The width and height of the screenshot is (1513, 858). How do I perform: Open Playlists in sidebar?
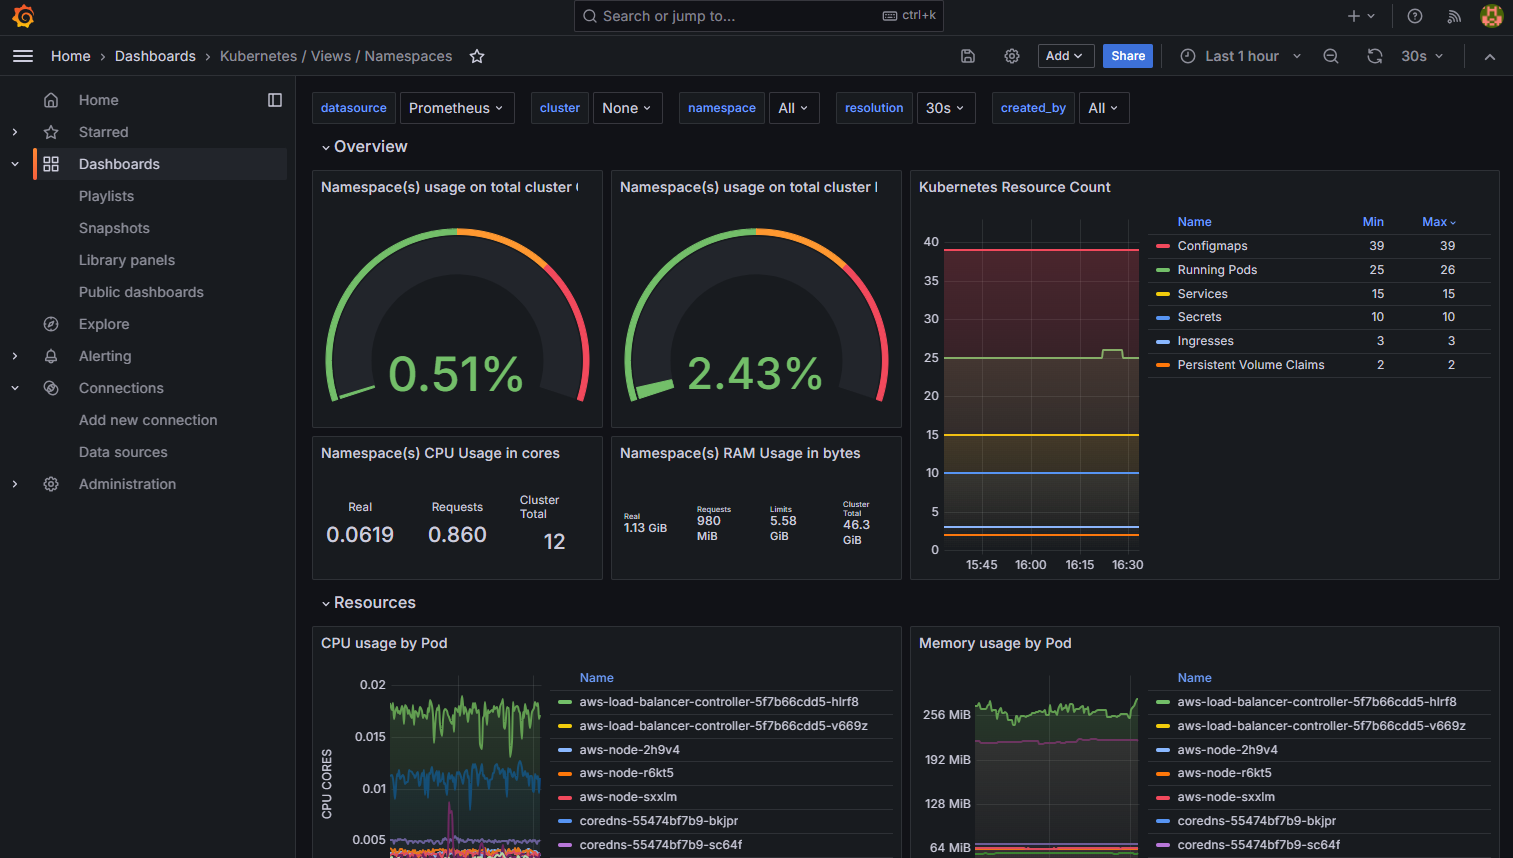coord(107,196)
